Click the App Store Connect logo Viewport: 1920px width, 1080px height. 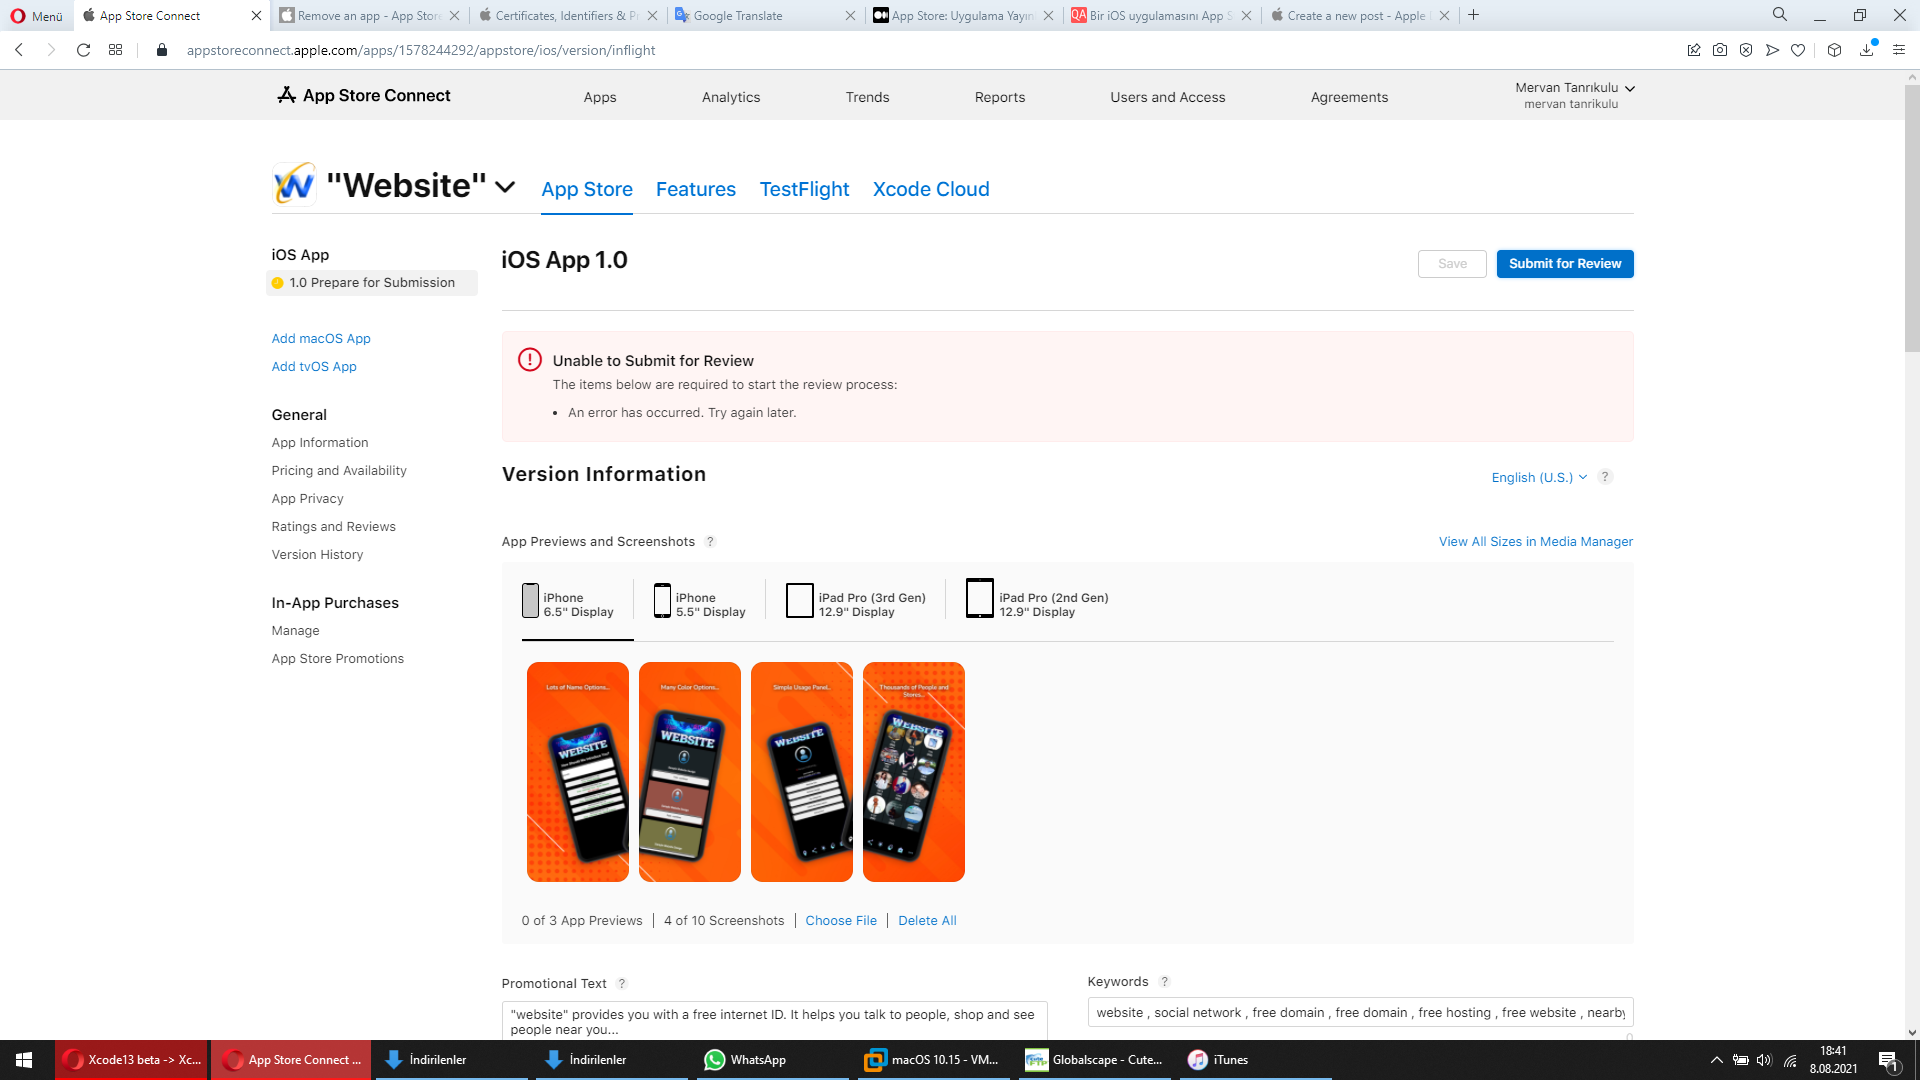[364, 95]
